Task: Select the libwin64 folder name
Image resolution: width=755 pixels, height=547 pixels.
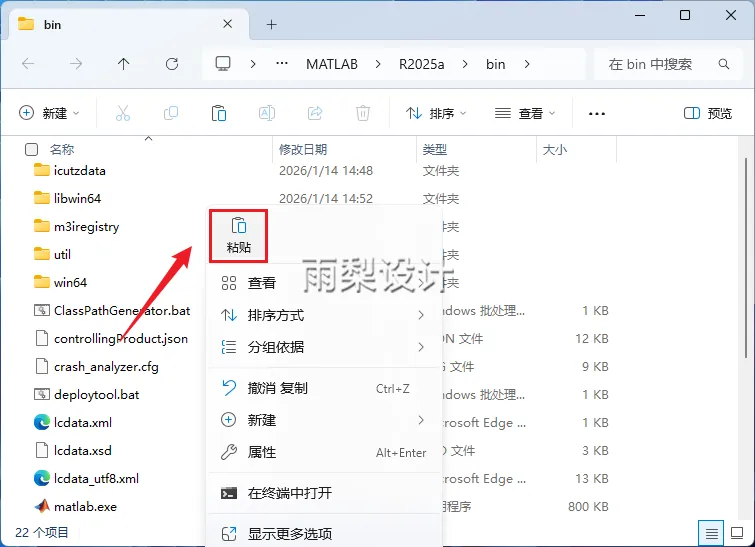Action: 78,198
